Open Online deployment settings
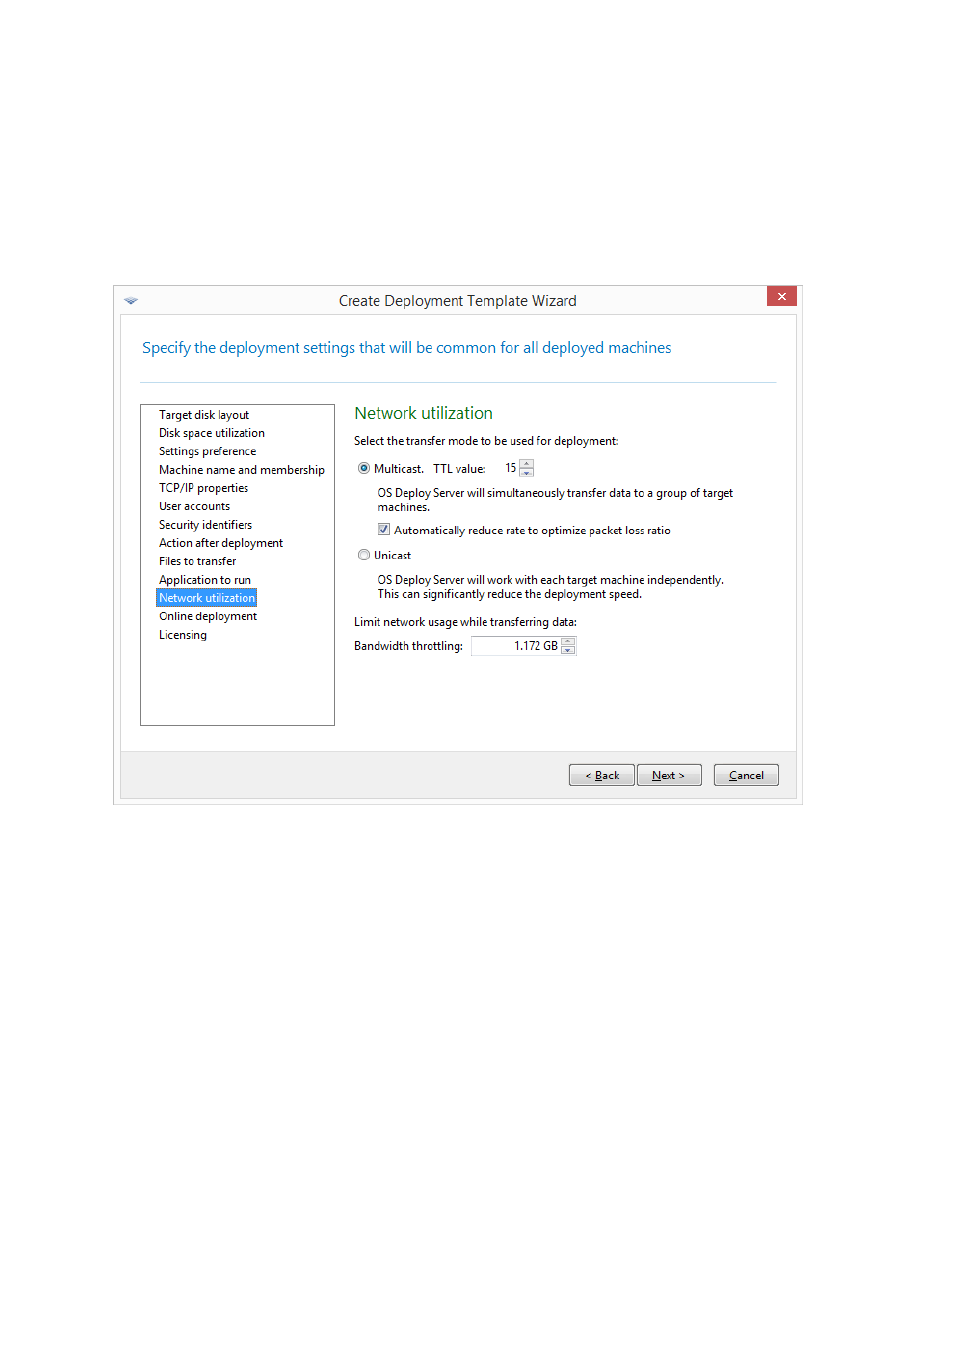The image size is (955, 1350). 208,616
